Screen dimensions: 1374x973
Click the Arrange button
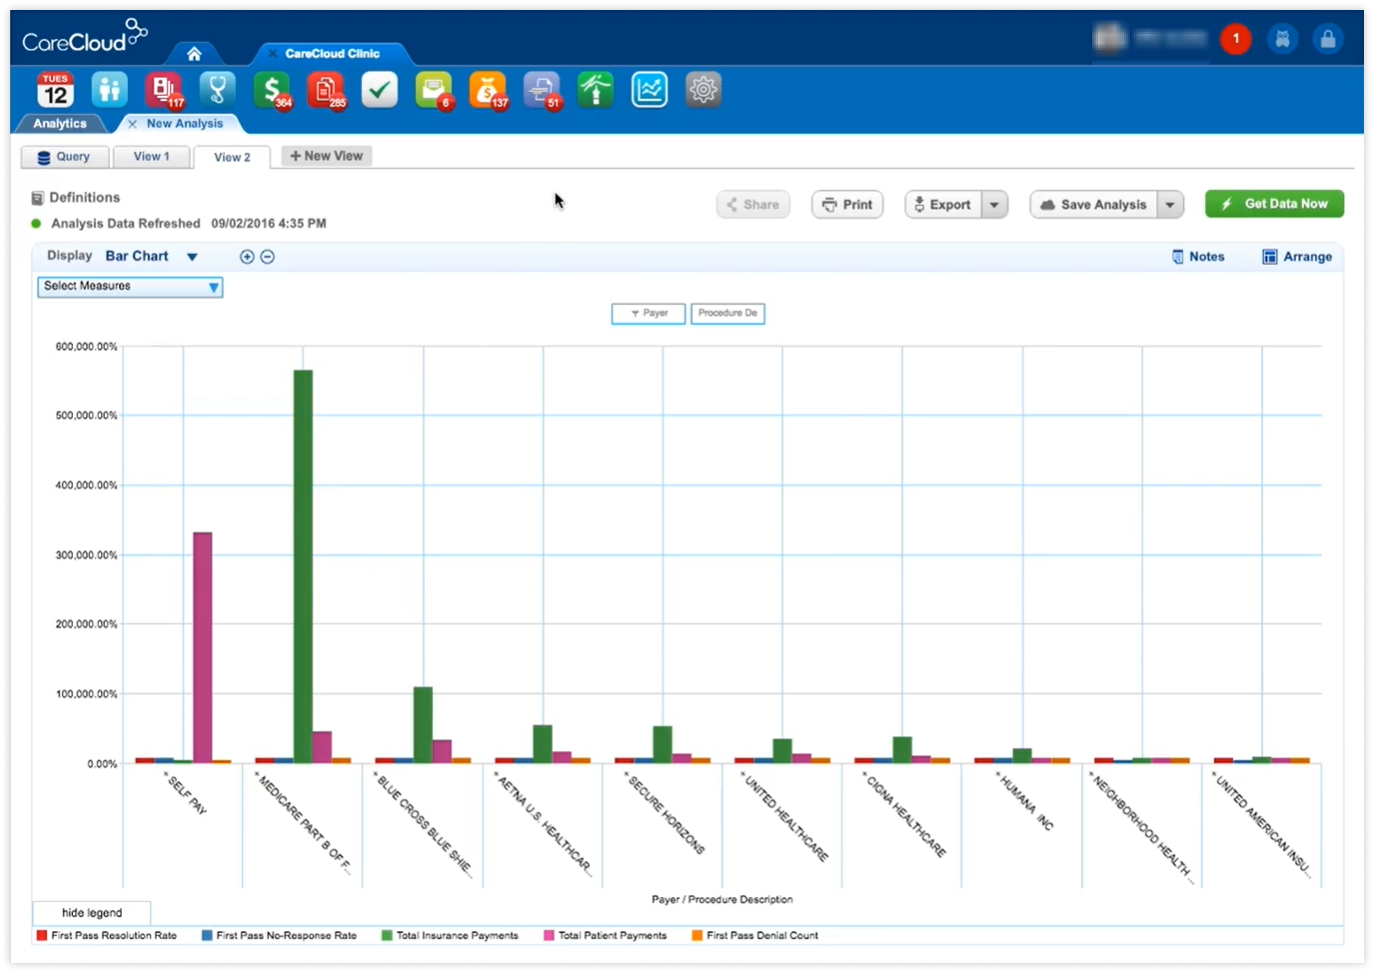(1297, 257)
